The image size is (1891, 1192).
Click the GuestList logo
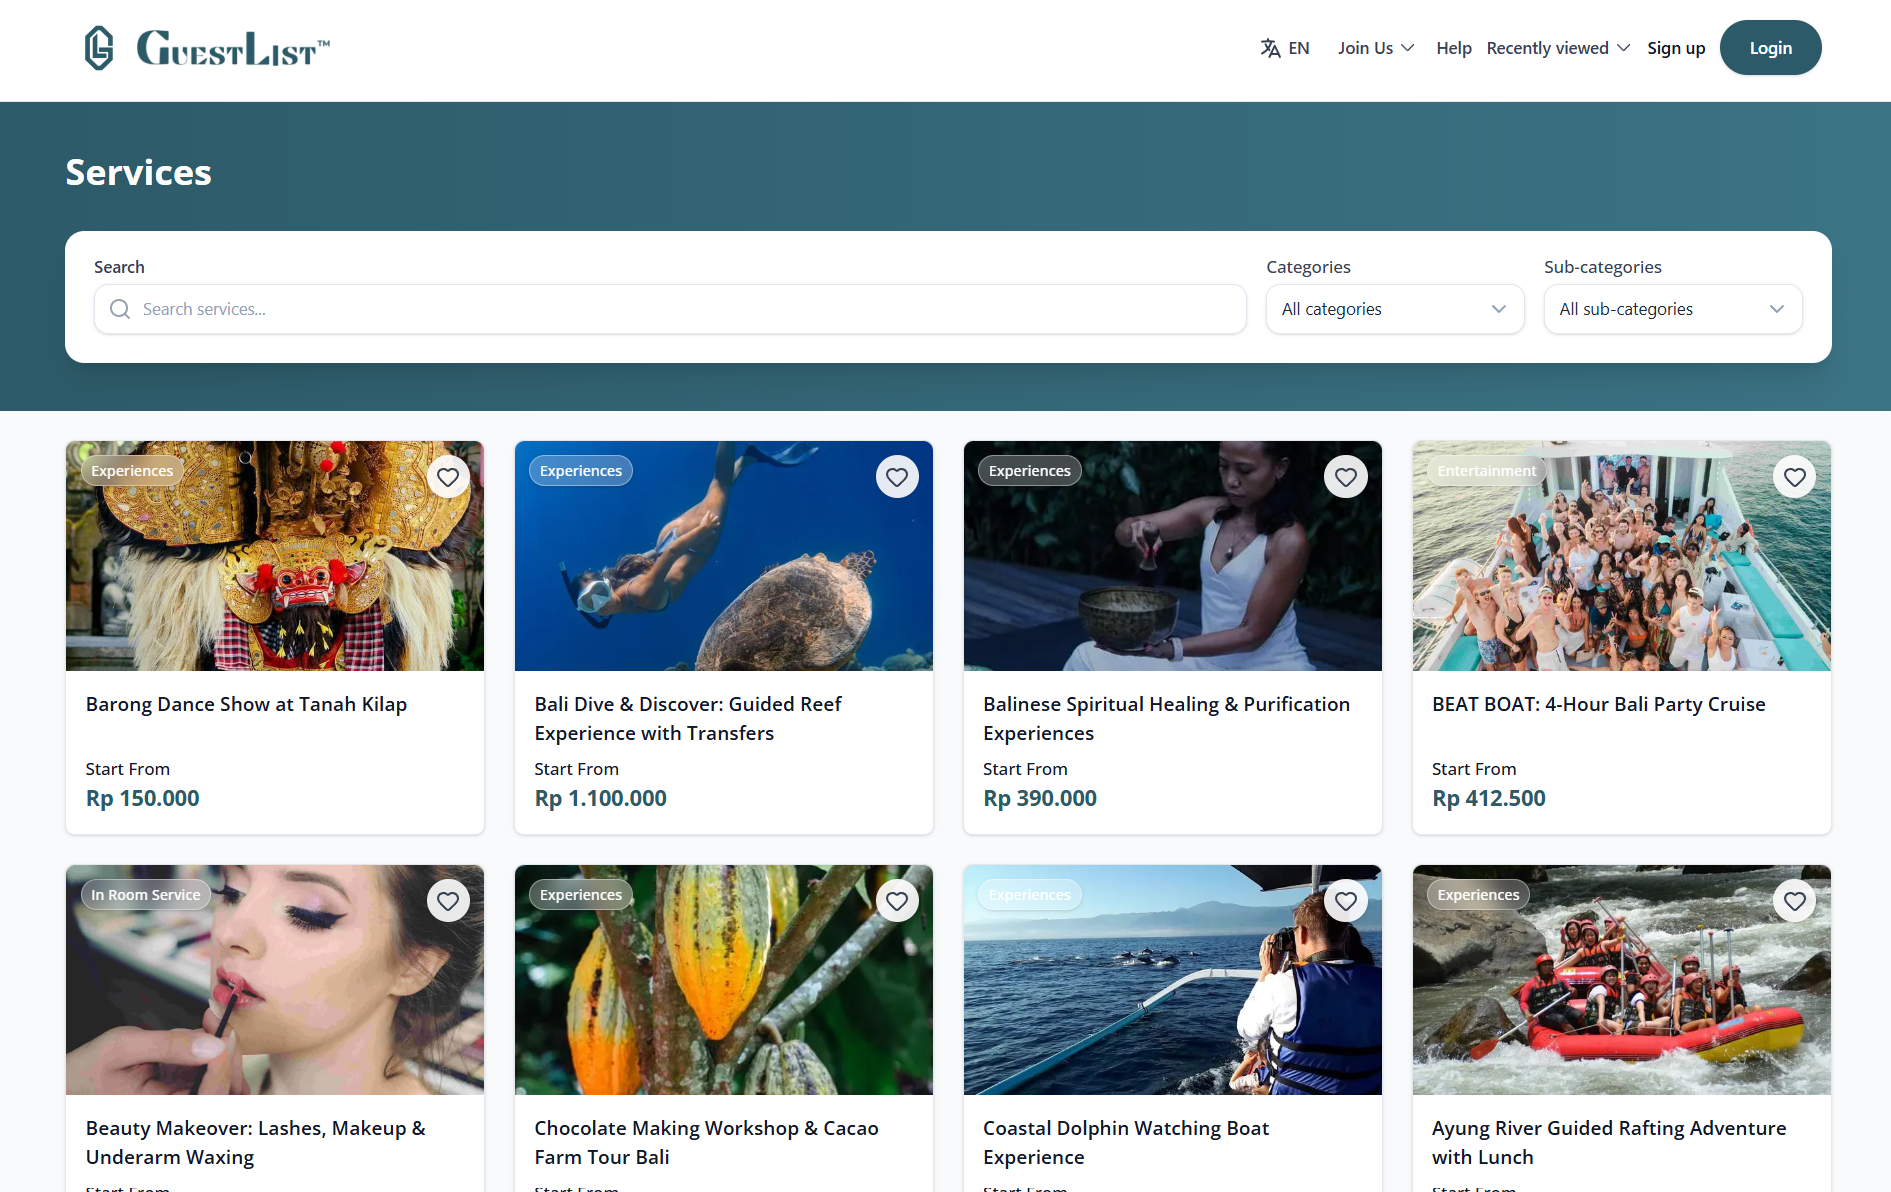pos(207,48)
